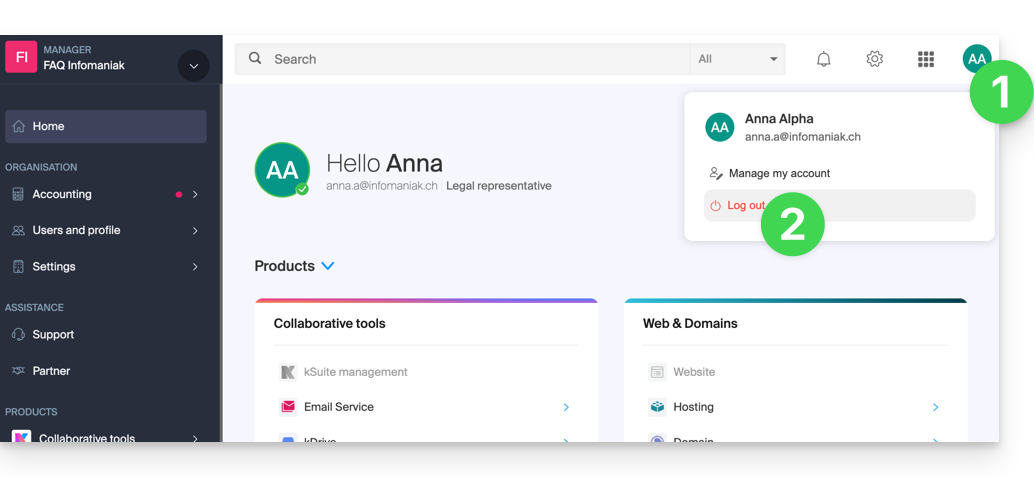Expand the sidebar Settings submenu arrow

pyautogui.click(x=195, y=267)
